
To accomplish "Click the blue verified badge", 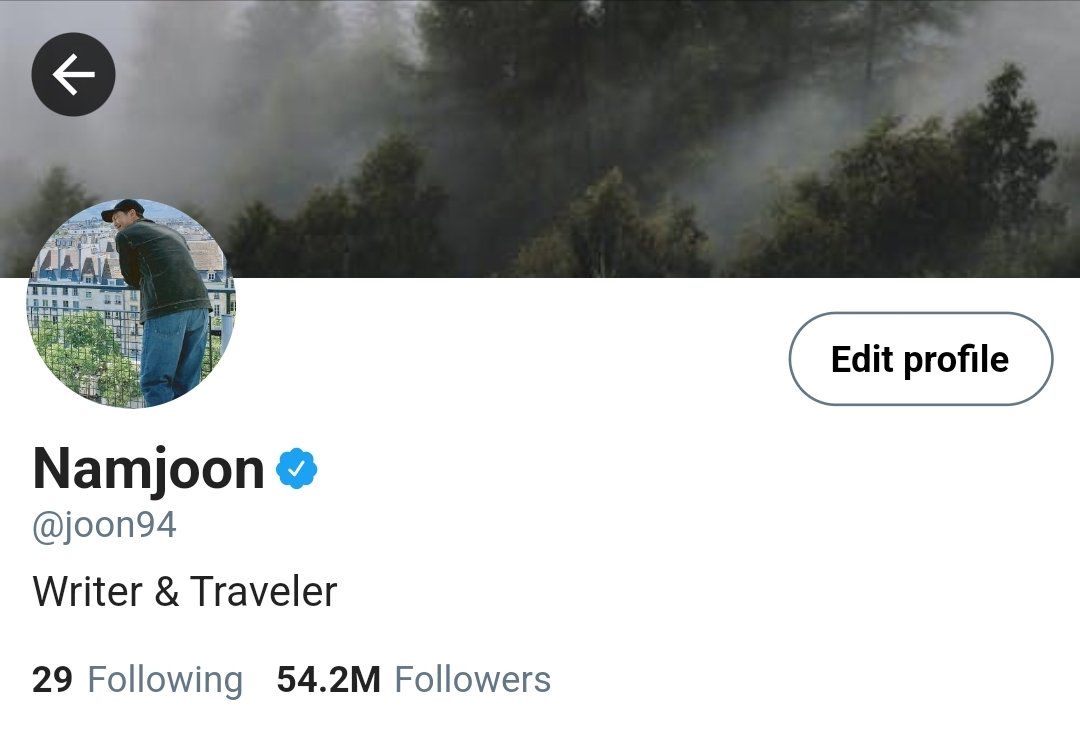I will [x=296, y=469].
